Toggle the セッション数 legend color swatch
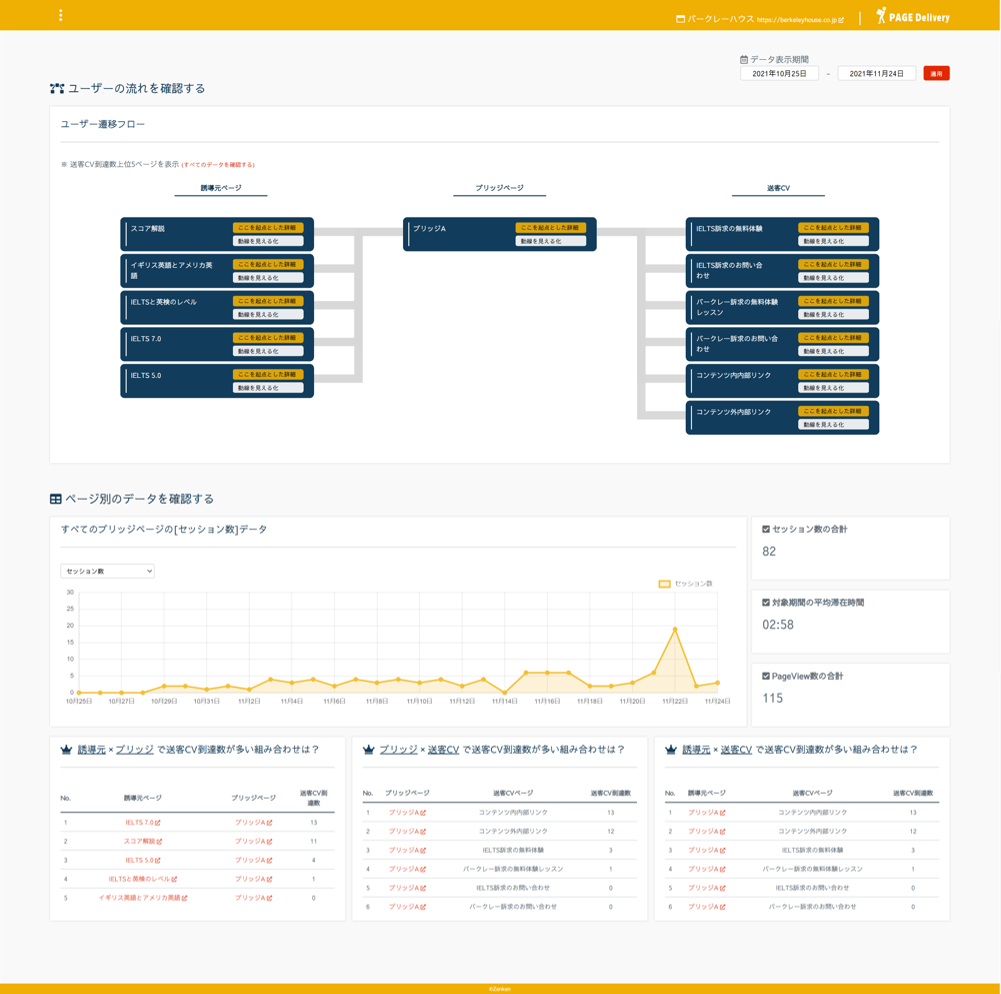1001x994 pixels. click(x=664, y=584)
